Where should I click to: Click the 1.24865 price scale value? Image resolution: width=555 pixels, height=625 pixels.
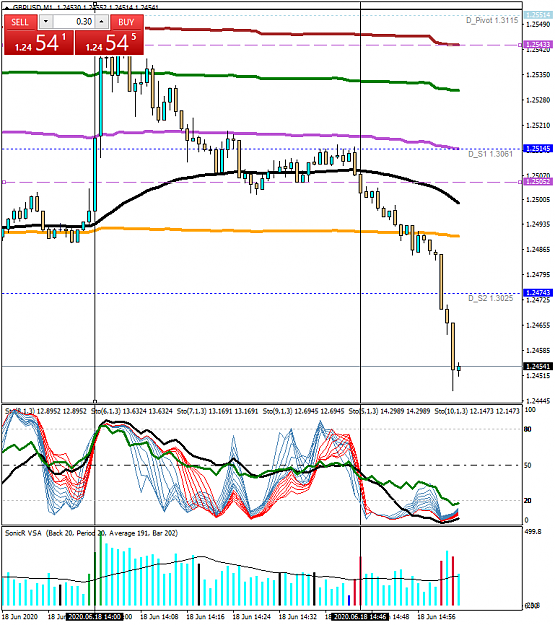pos(538,250)
